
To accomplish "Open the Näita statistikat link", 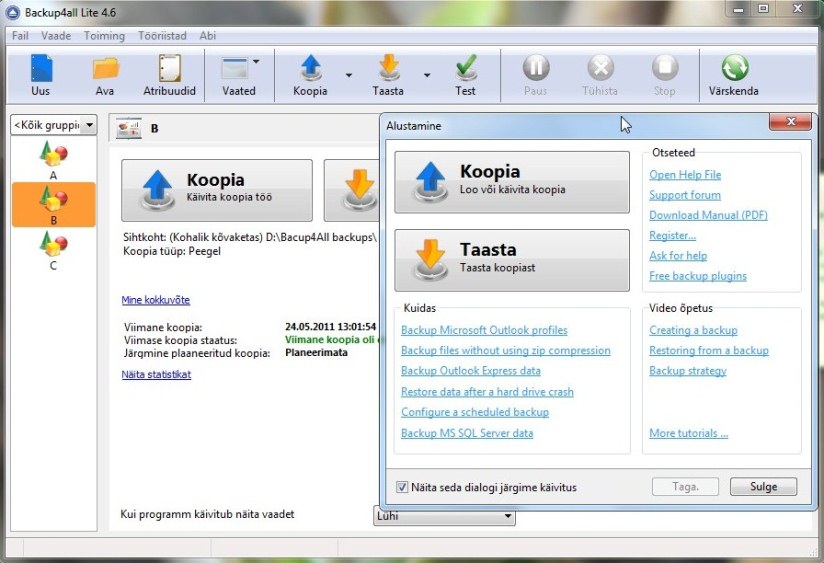I will pyautogui.click(x=156, y=374).
